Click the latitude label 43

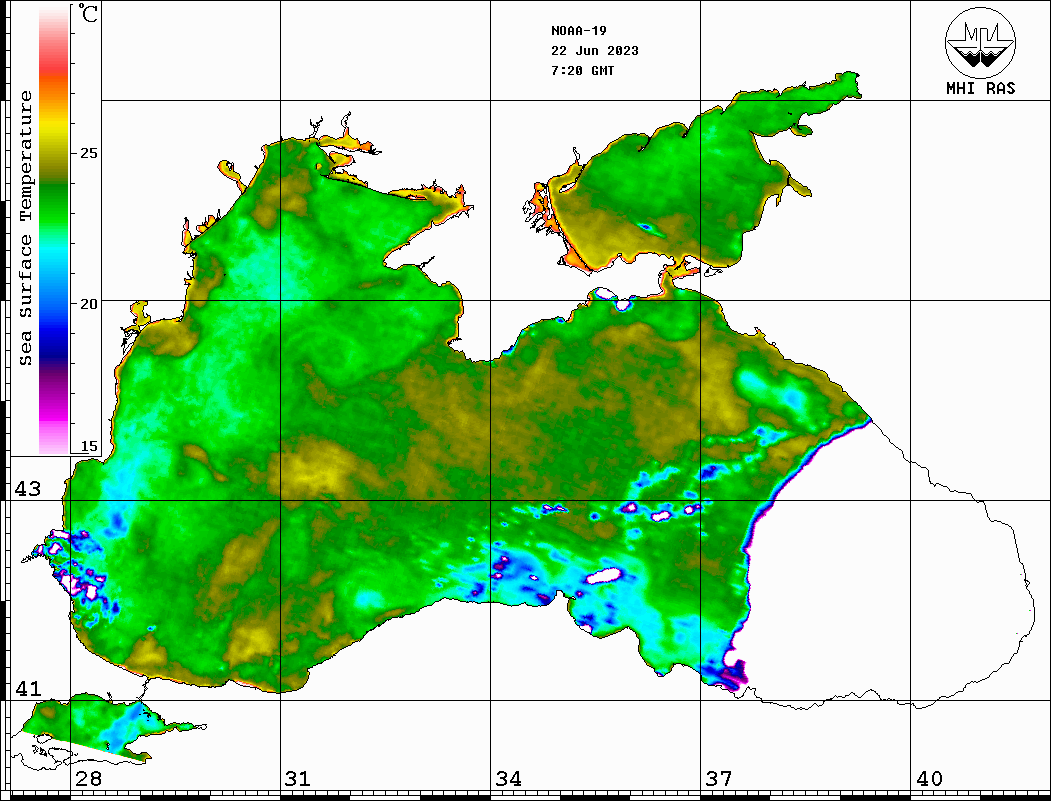point(27,489)
